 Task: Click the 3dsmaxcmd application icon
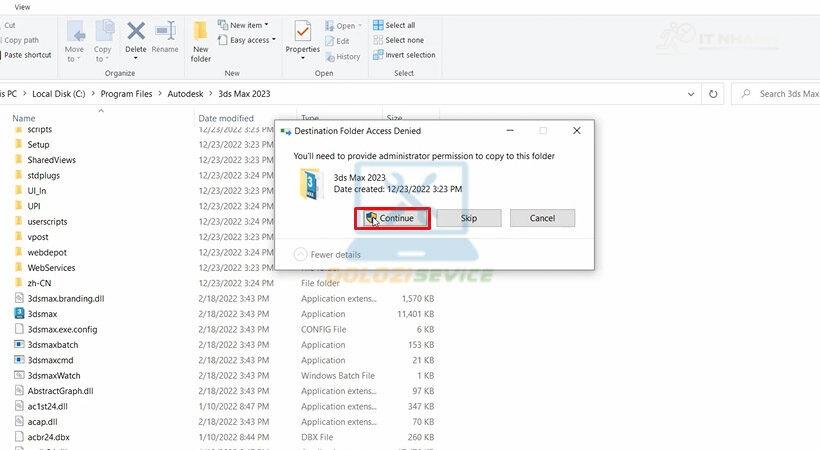(x=19, y=360)
